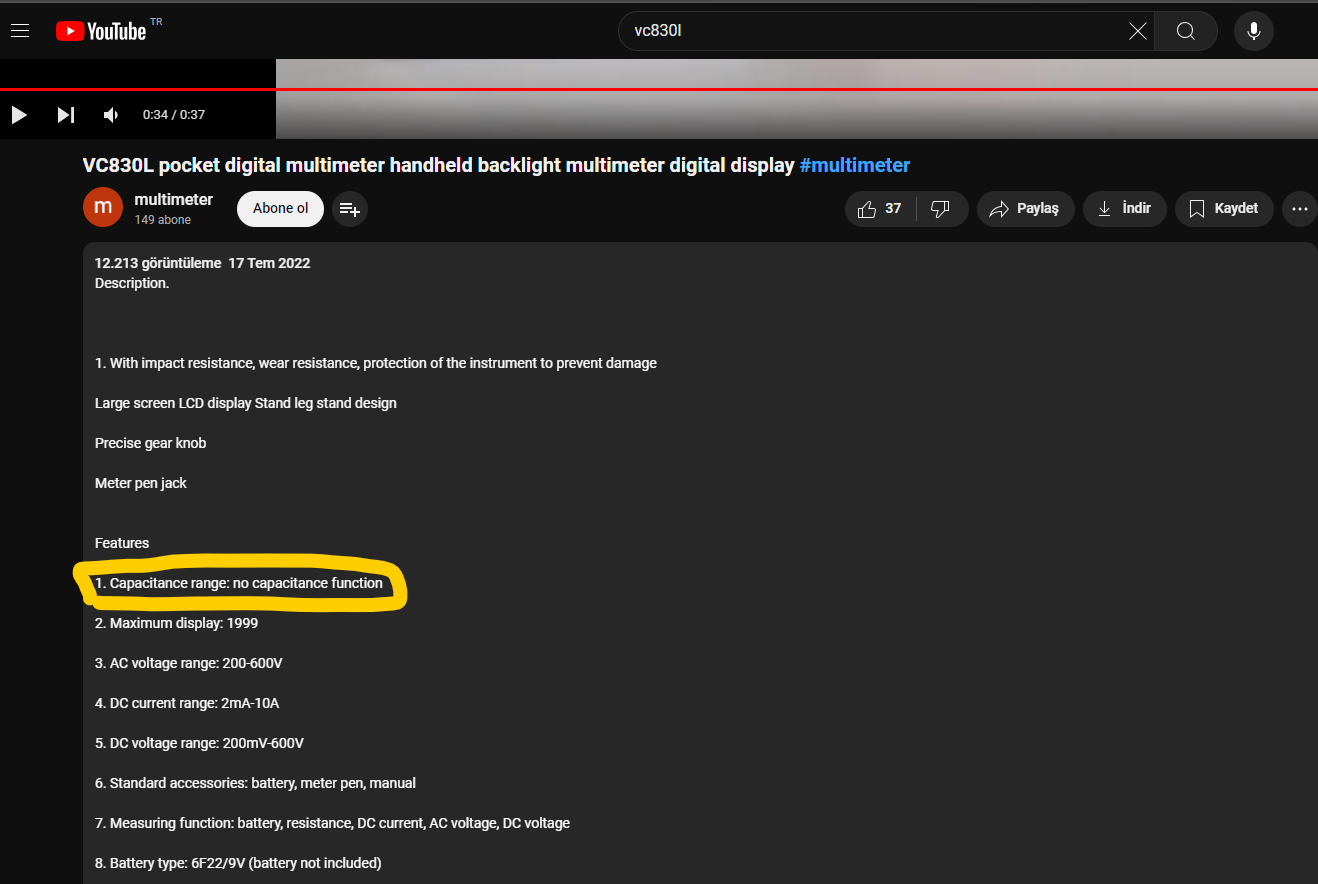Image resolution: width=1318 pixels, height=884 pixels.
Task: Click the 'Precise gear knob' line
Action: tap(151, 443)
